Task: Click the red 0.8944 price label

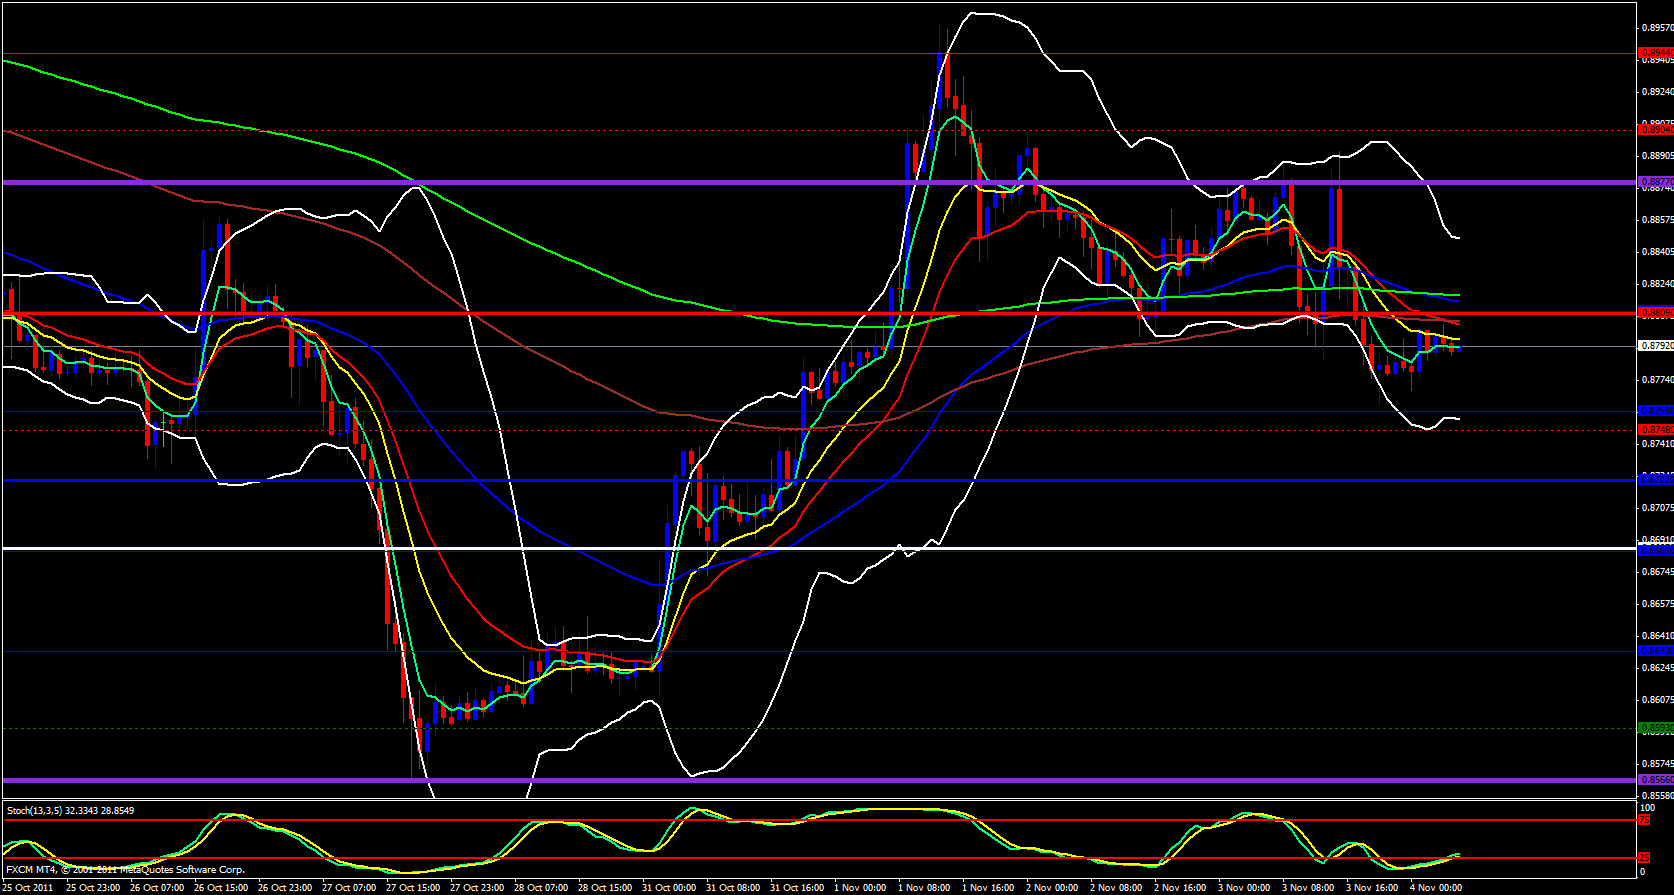Action: (x=1655, y=53)
